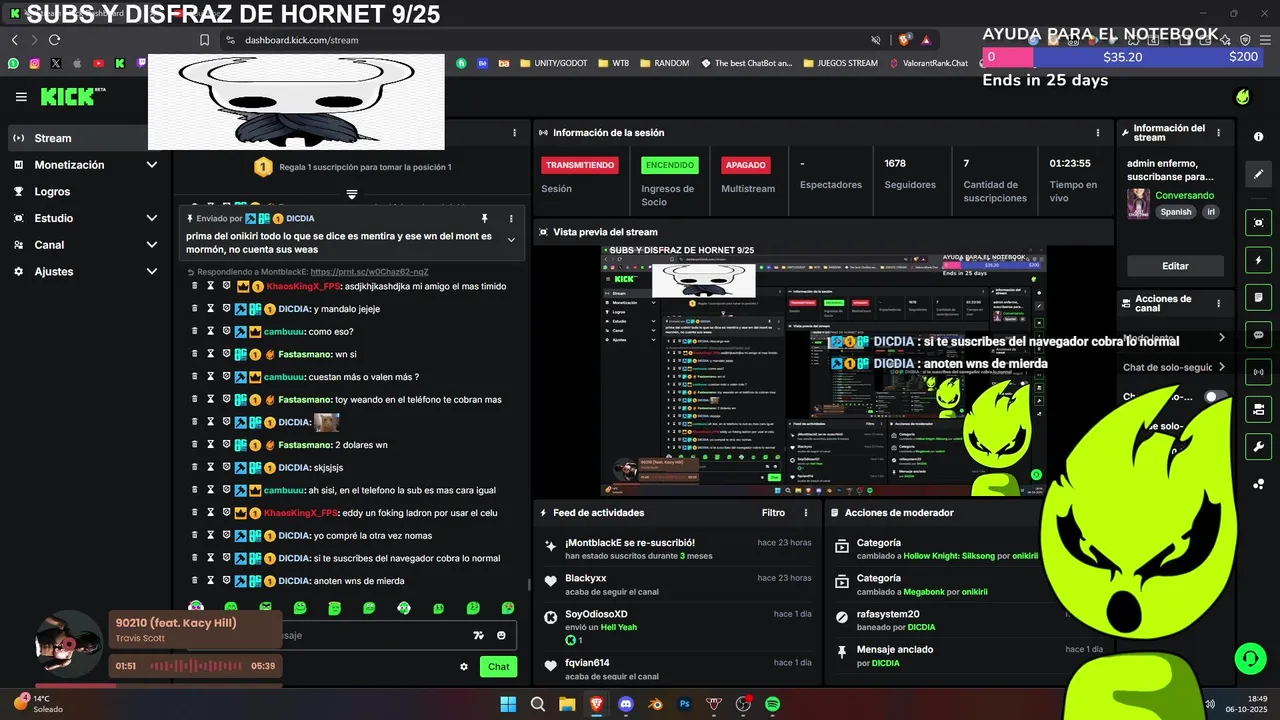
Task: Open the pinned message three-dot options
Action: (511, 218)
